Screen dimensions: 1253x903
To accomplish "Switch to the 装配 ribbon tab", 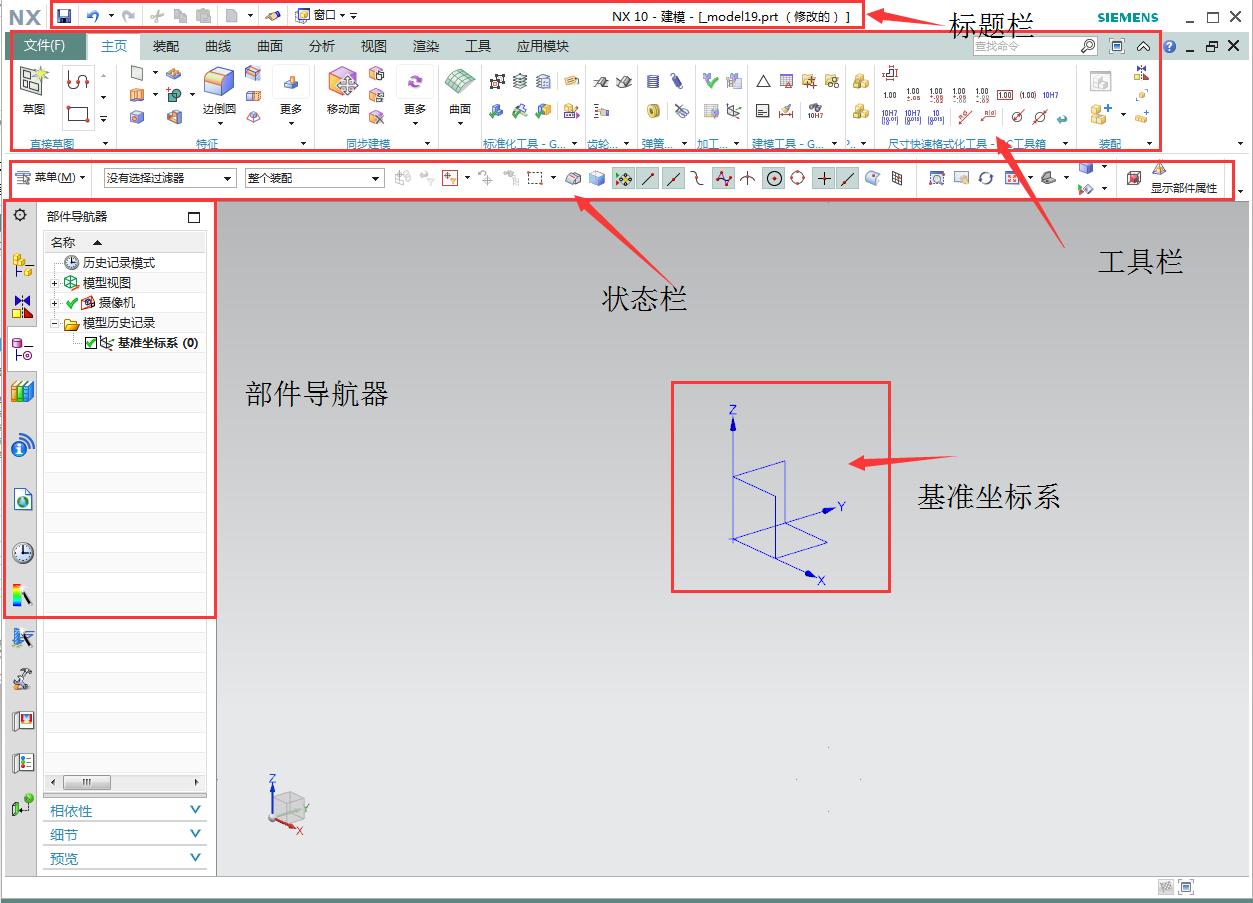I will pyautogui.click(x=165, y=45).
